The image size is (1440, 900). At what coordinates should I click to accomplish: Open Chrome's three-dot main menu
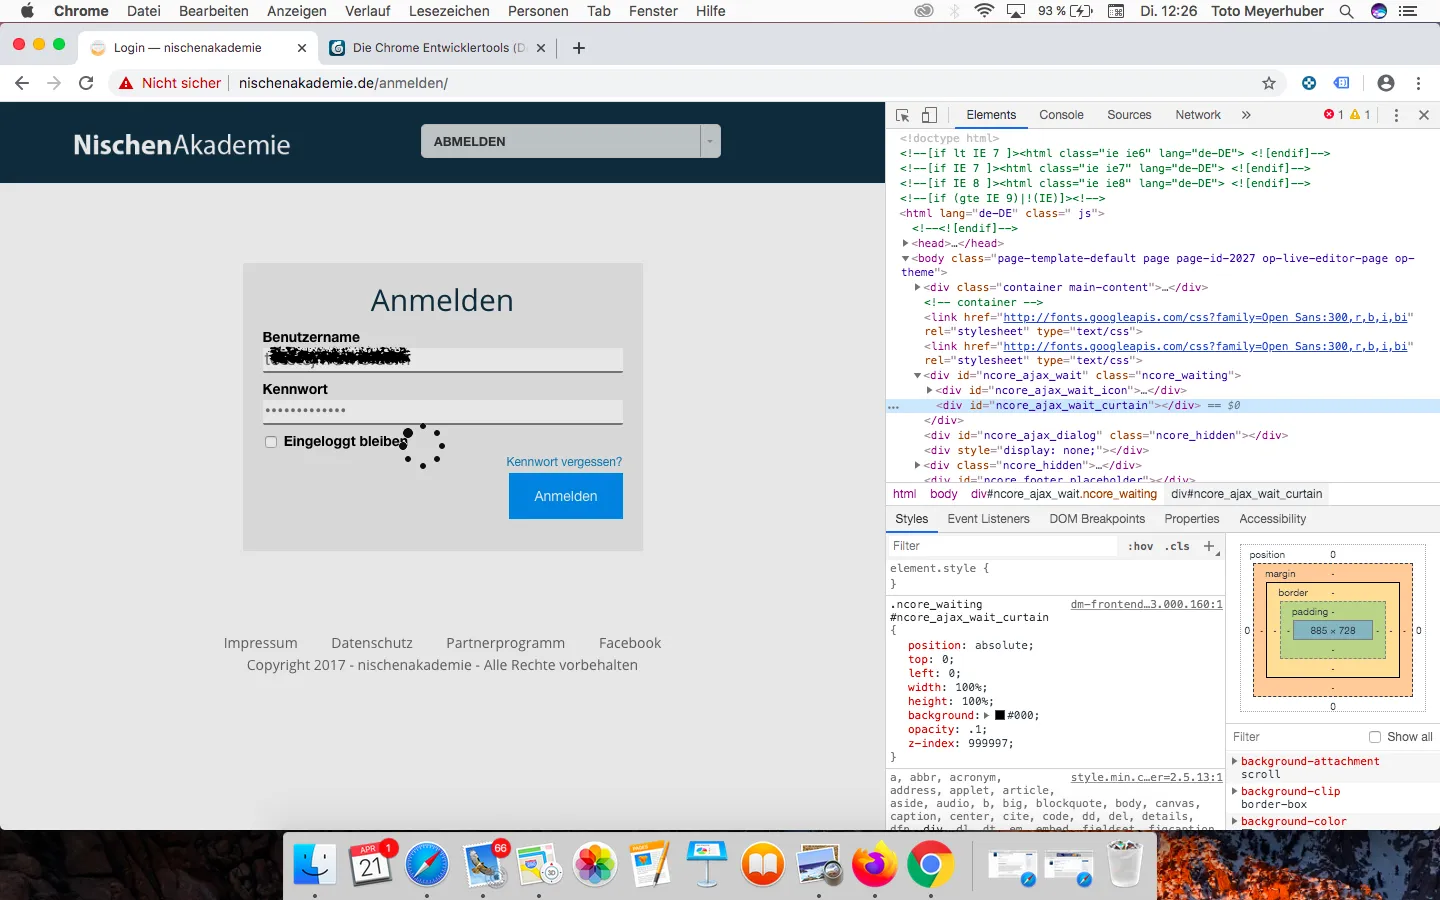tap(1418, 83)
